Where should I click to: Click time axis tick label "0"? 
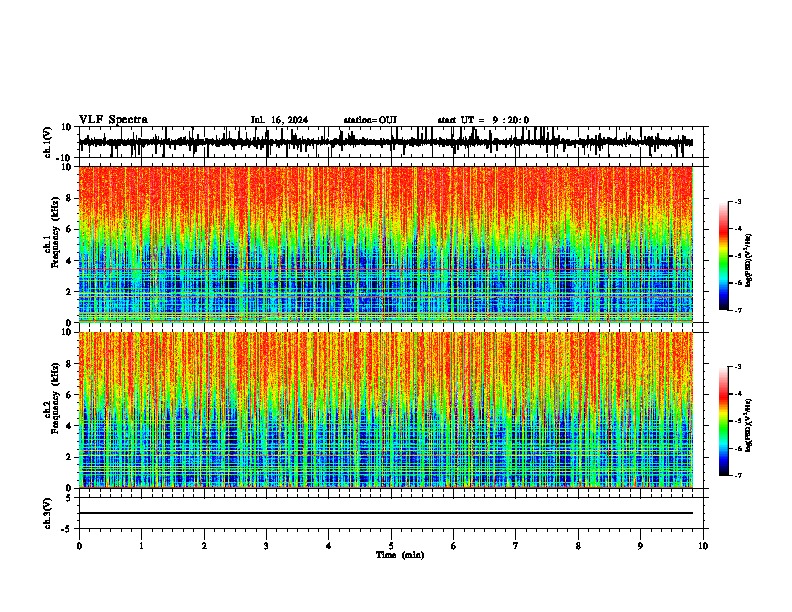coord(79,546)
